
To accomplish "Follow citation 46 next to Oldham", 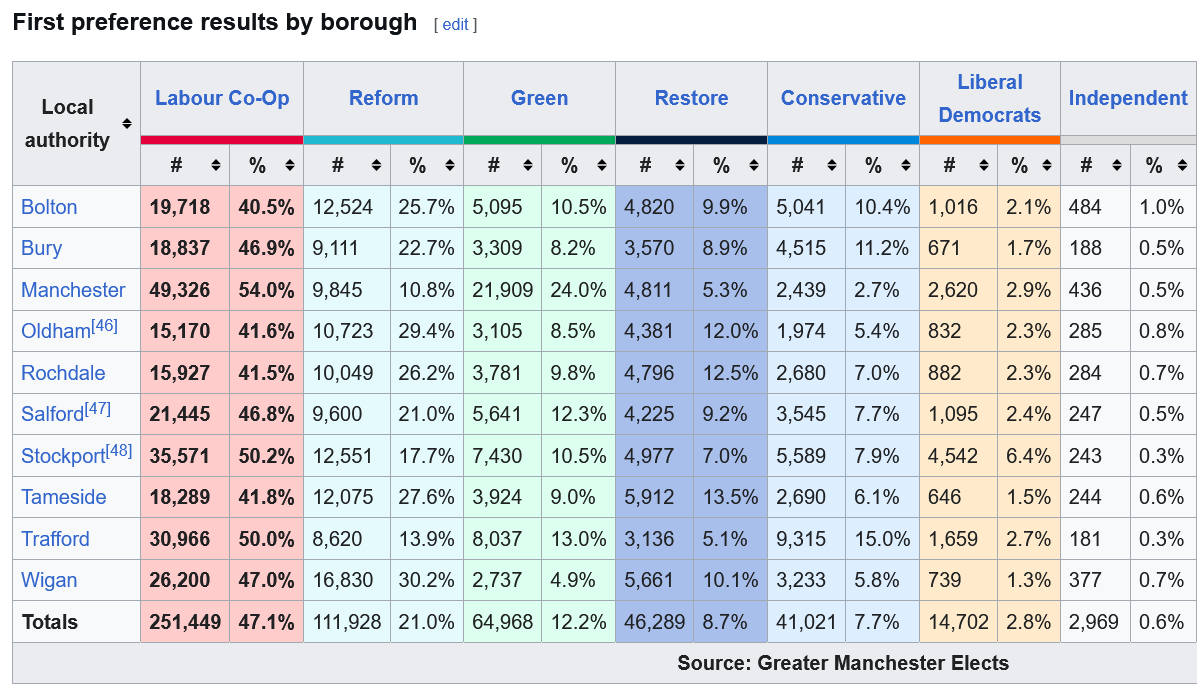I will tap(105, 325).
